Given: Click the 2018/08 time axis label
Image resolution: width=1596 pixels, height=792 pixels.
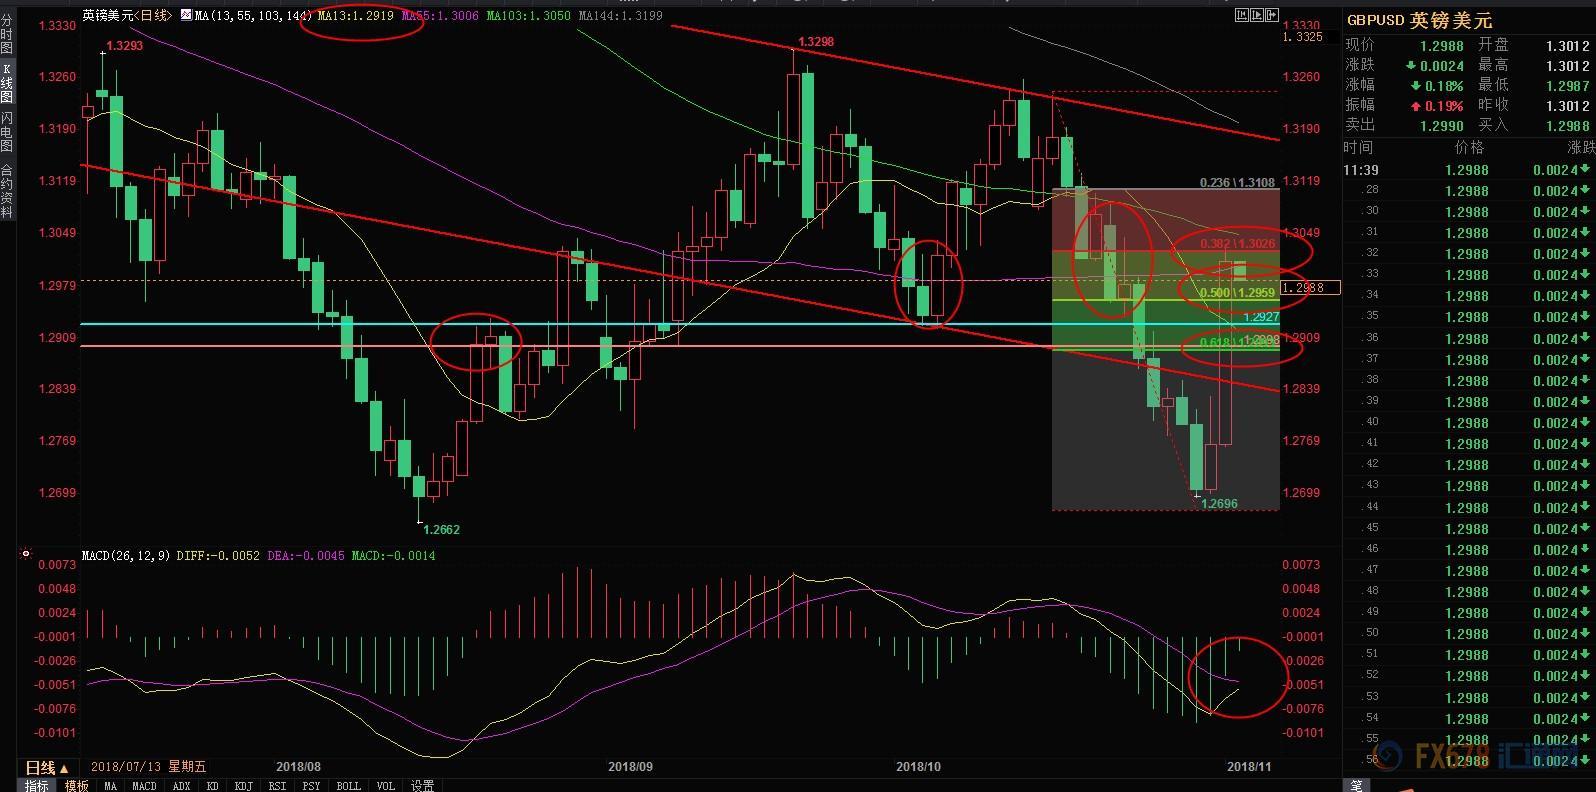Looking at the screenshot, I should pos(297,767).
